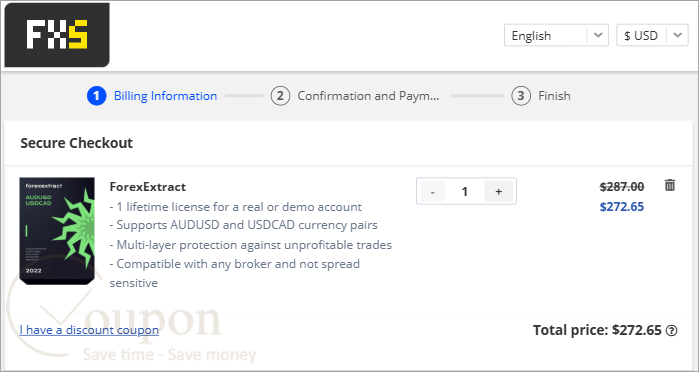Increase quantity with the plus button
699x372 pixels.
tap(498, 191)
